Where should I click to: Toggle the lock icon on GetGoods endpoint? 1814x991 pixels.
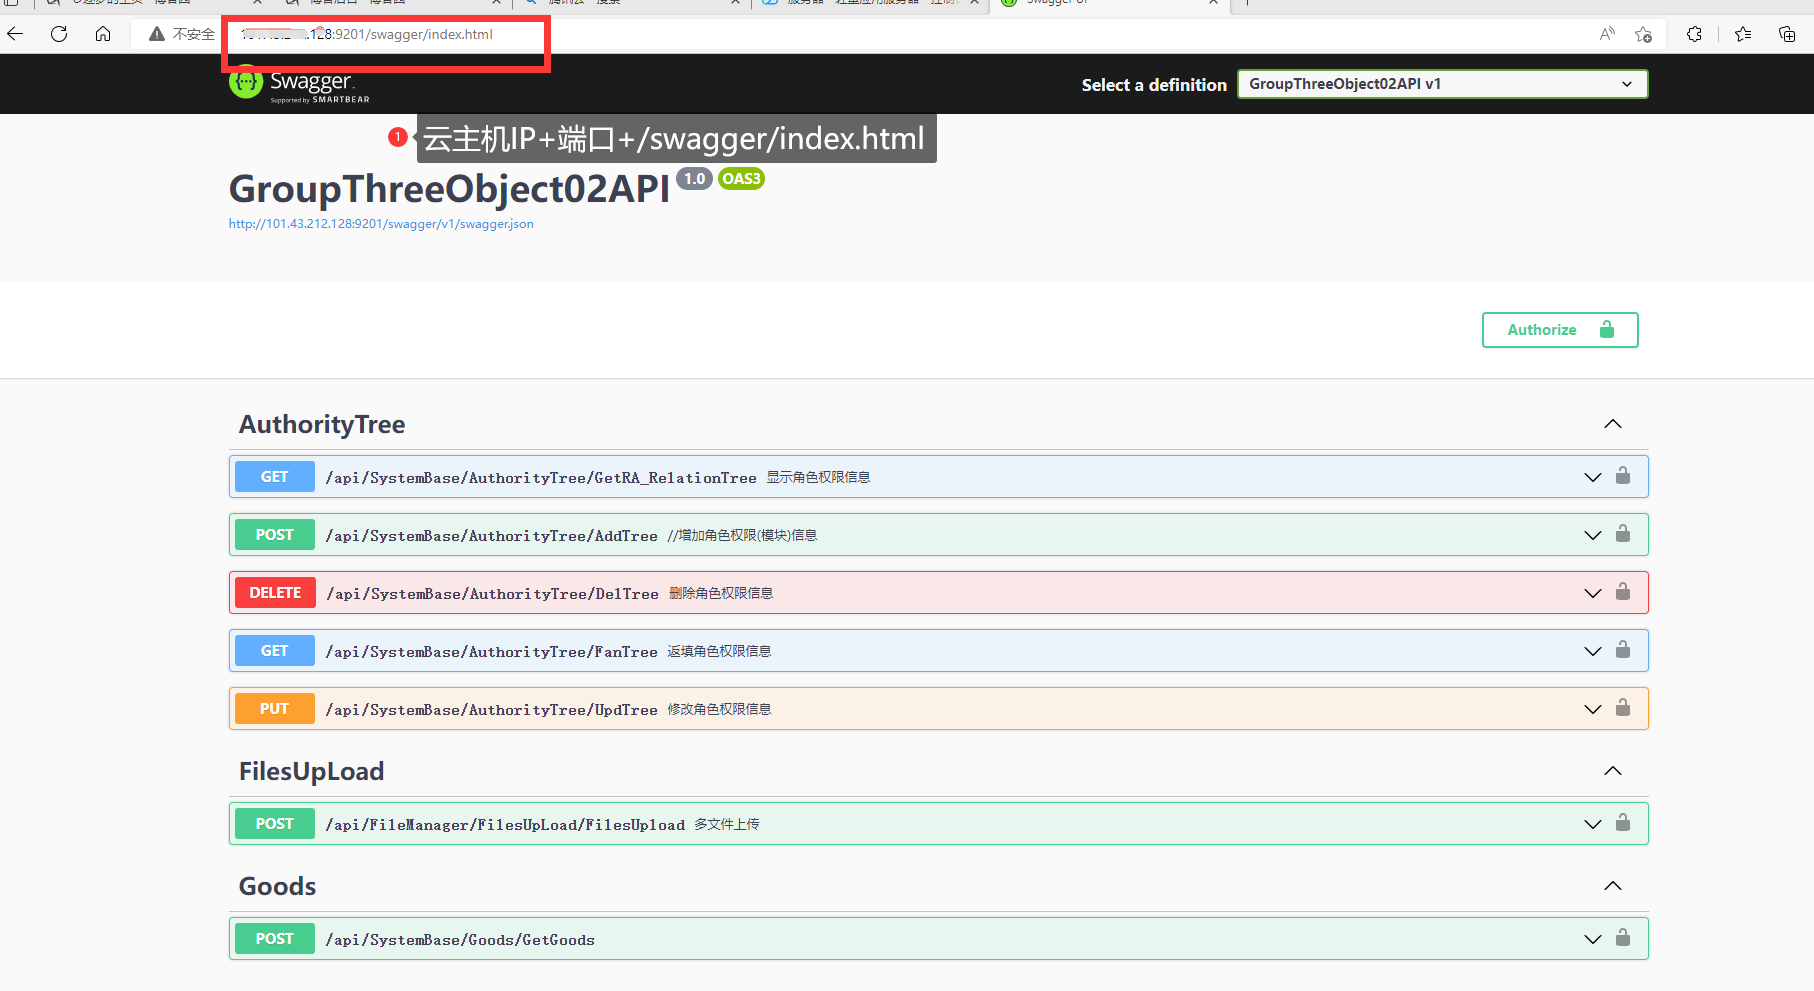pyautogui.click(x=1623, y=938)
